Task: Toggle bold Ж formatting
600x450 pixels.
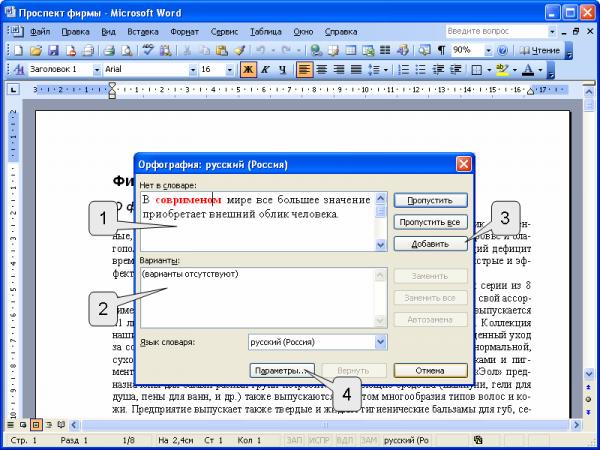Action: click(248, 70)
